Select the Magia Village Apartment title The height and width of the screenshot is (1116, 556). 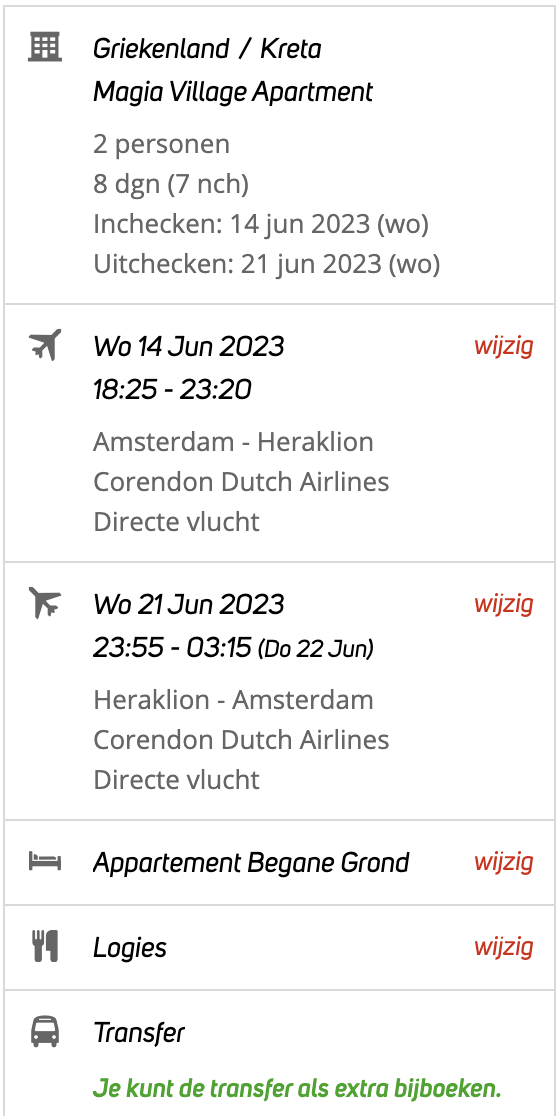[x=233, y=92]
